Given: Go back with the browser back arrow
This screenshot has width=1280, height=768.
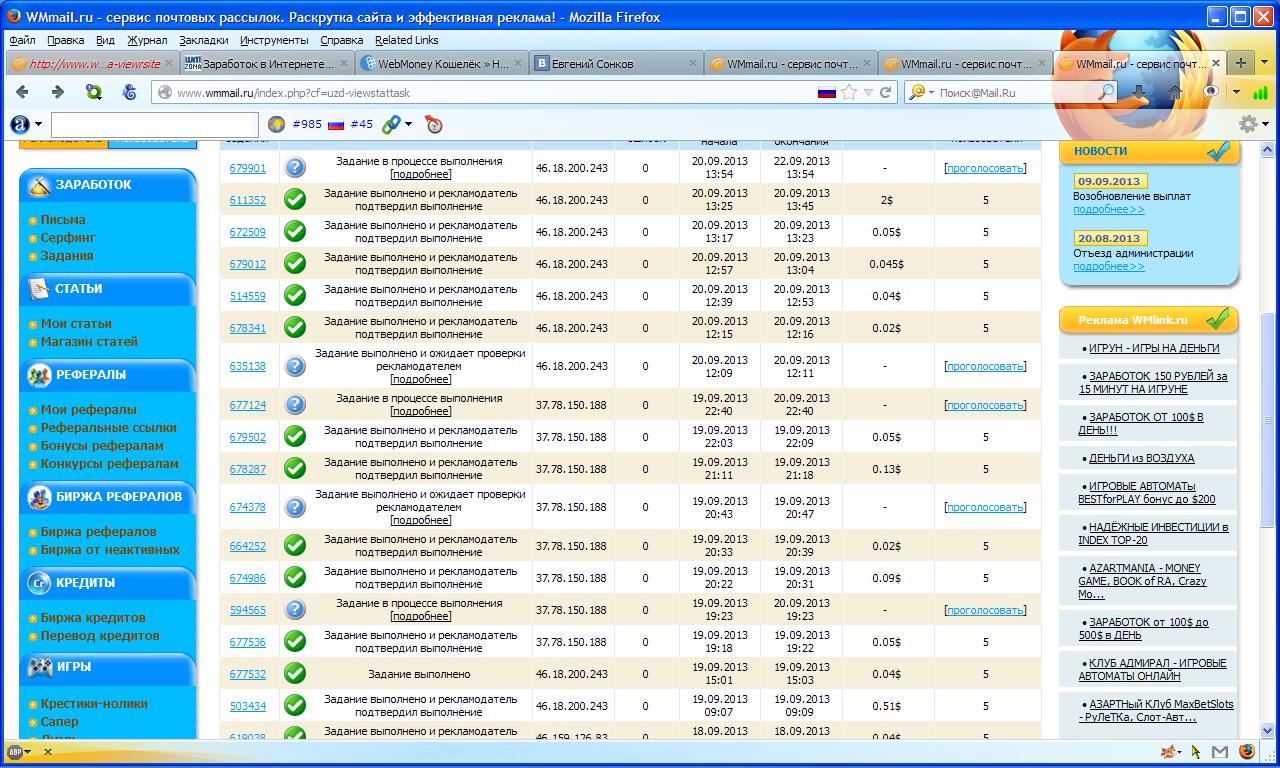Looking at the screenshot, I should 23,92.
